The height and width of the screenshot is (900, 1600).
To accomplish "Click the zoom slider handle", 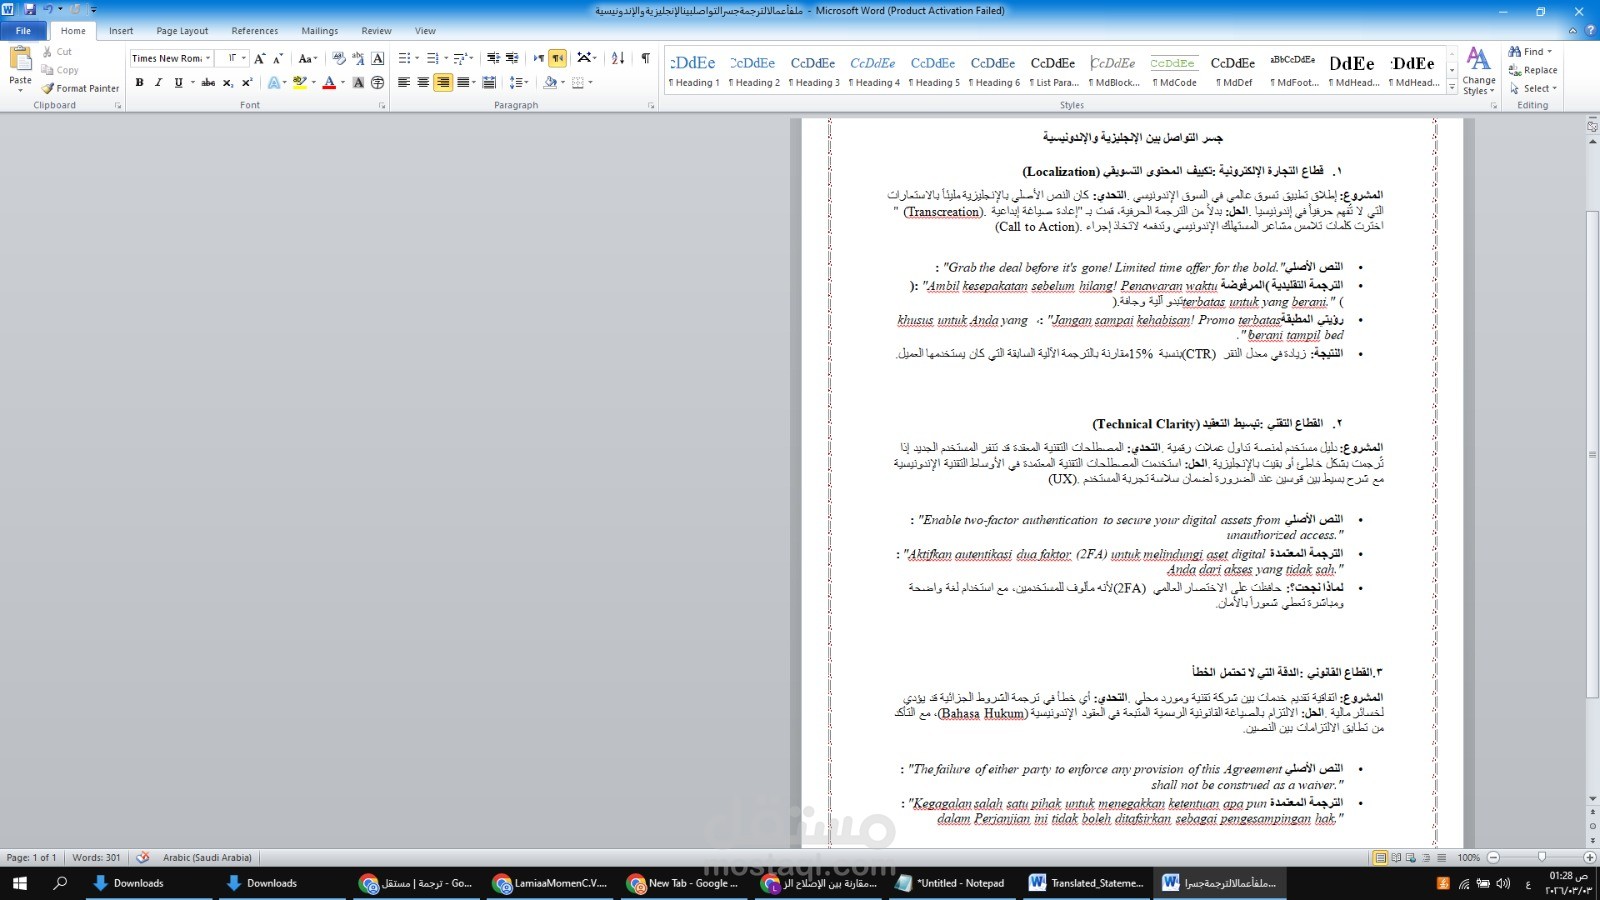I will 1541,857.
